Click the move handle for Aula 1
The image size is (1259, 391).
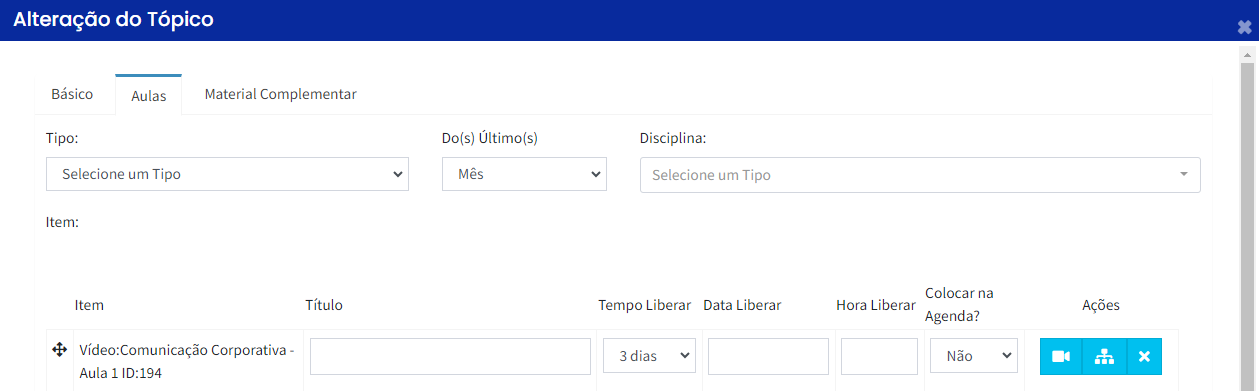59,350
